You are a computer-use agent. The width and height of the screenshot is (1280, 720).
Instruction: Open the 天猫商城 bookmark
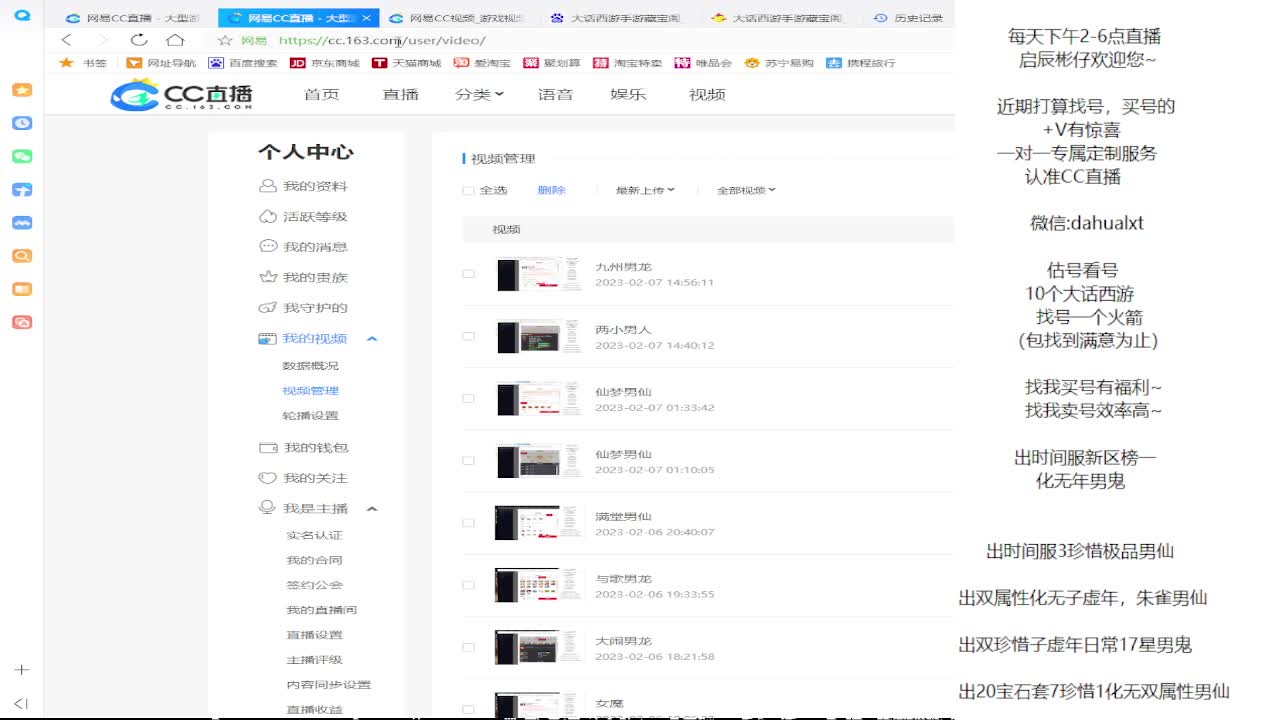tap(406, 63)
